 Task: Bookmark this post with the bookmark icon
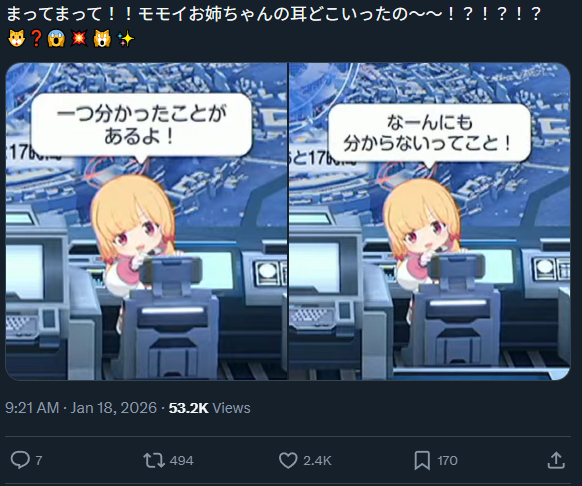422,460
